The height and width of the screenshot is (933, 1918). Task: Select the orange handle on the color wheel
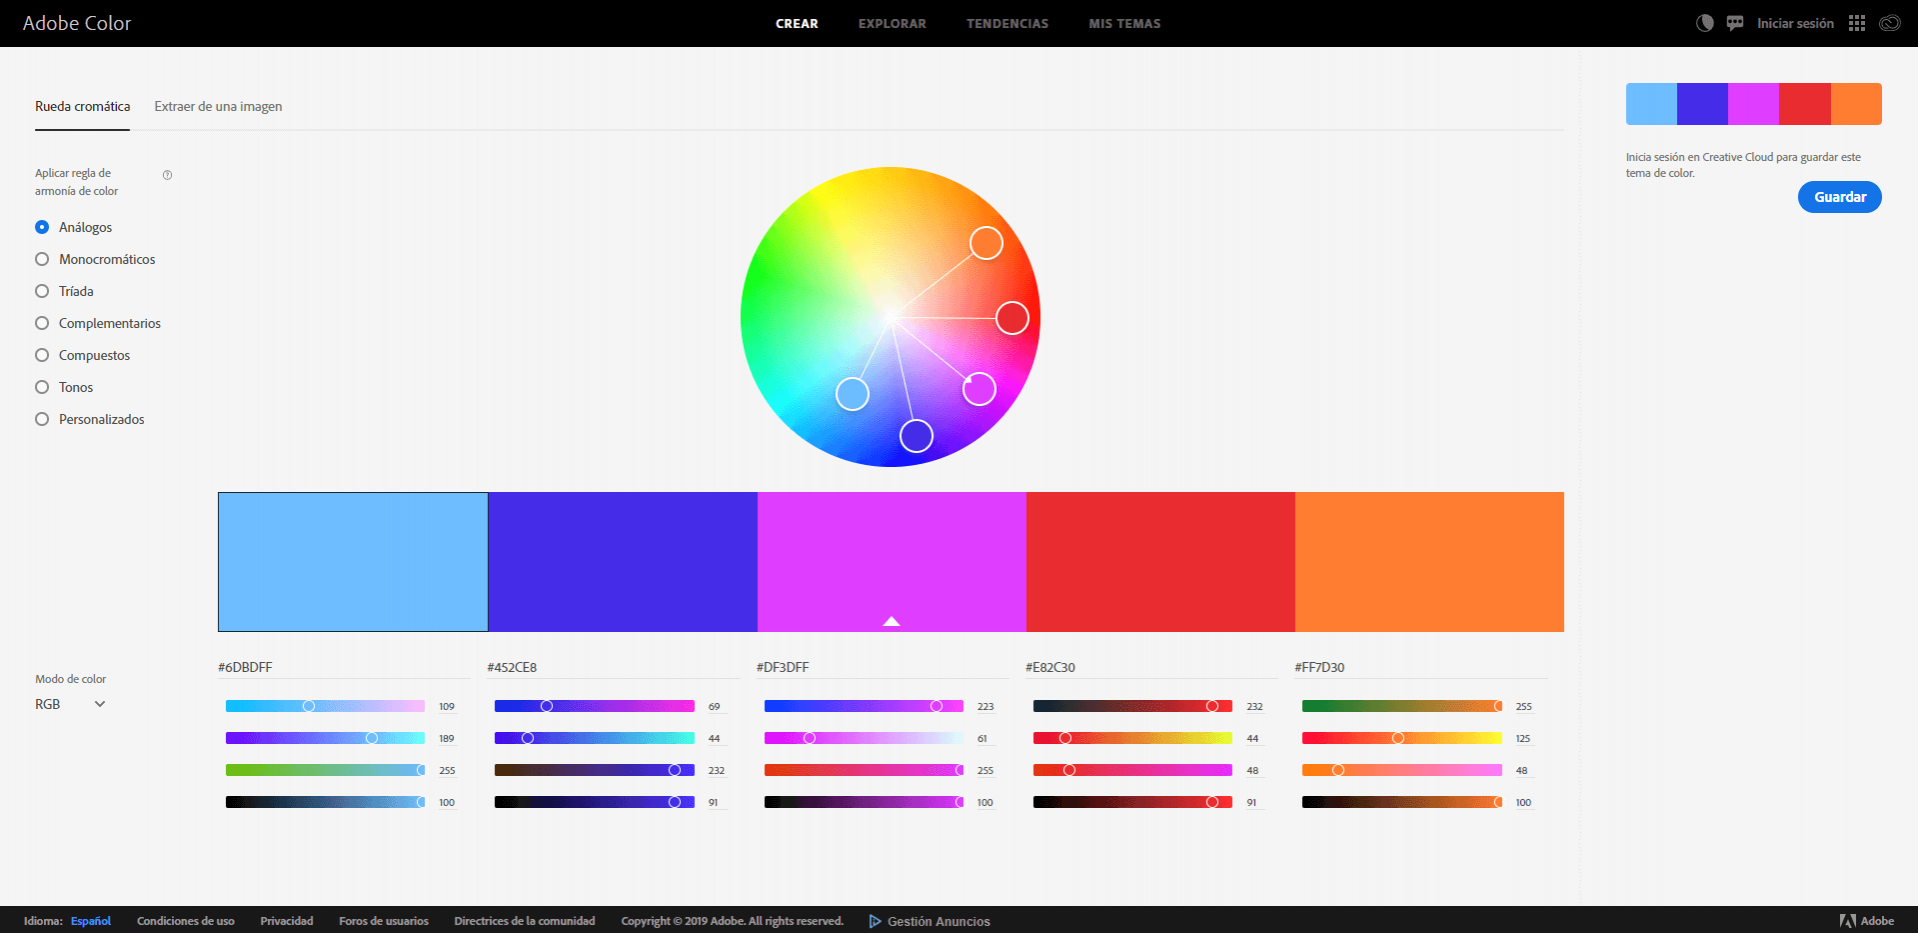(x=986, y=243)
